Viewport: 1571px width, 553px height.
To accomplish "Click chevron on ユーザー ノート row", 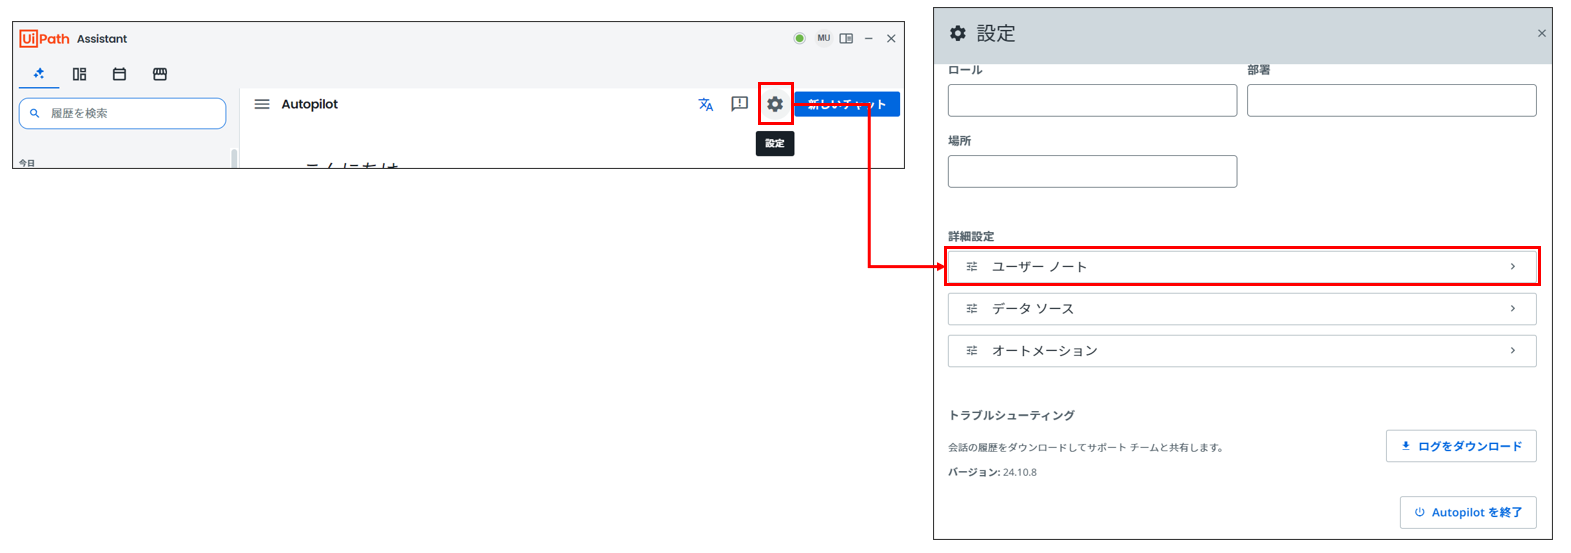I will [x=1513, y=267].
